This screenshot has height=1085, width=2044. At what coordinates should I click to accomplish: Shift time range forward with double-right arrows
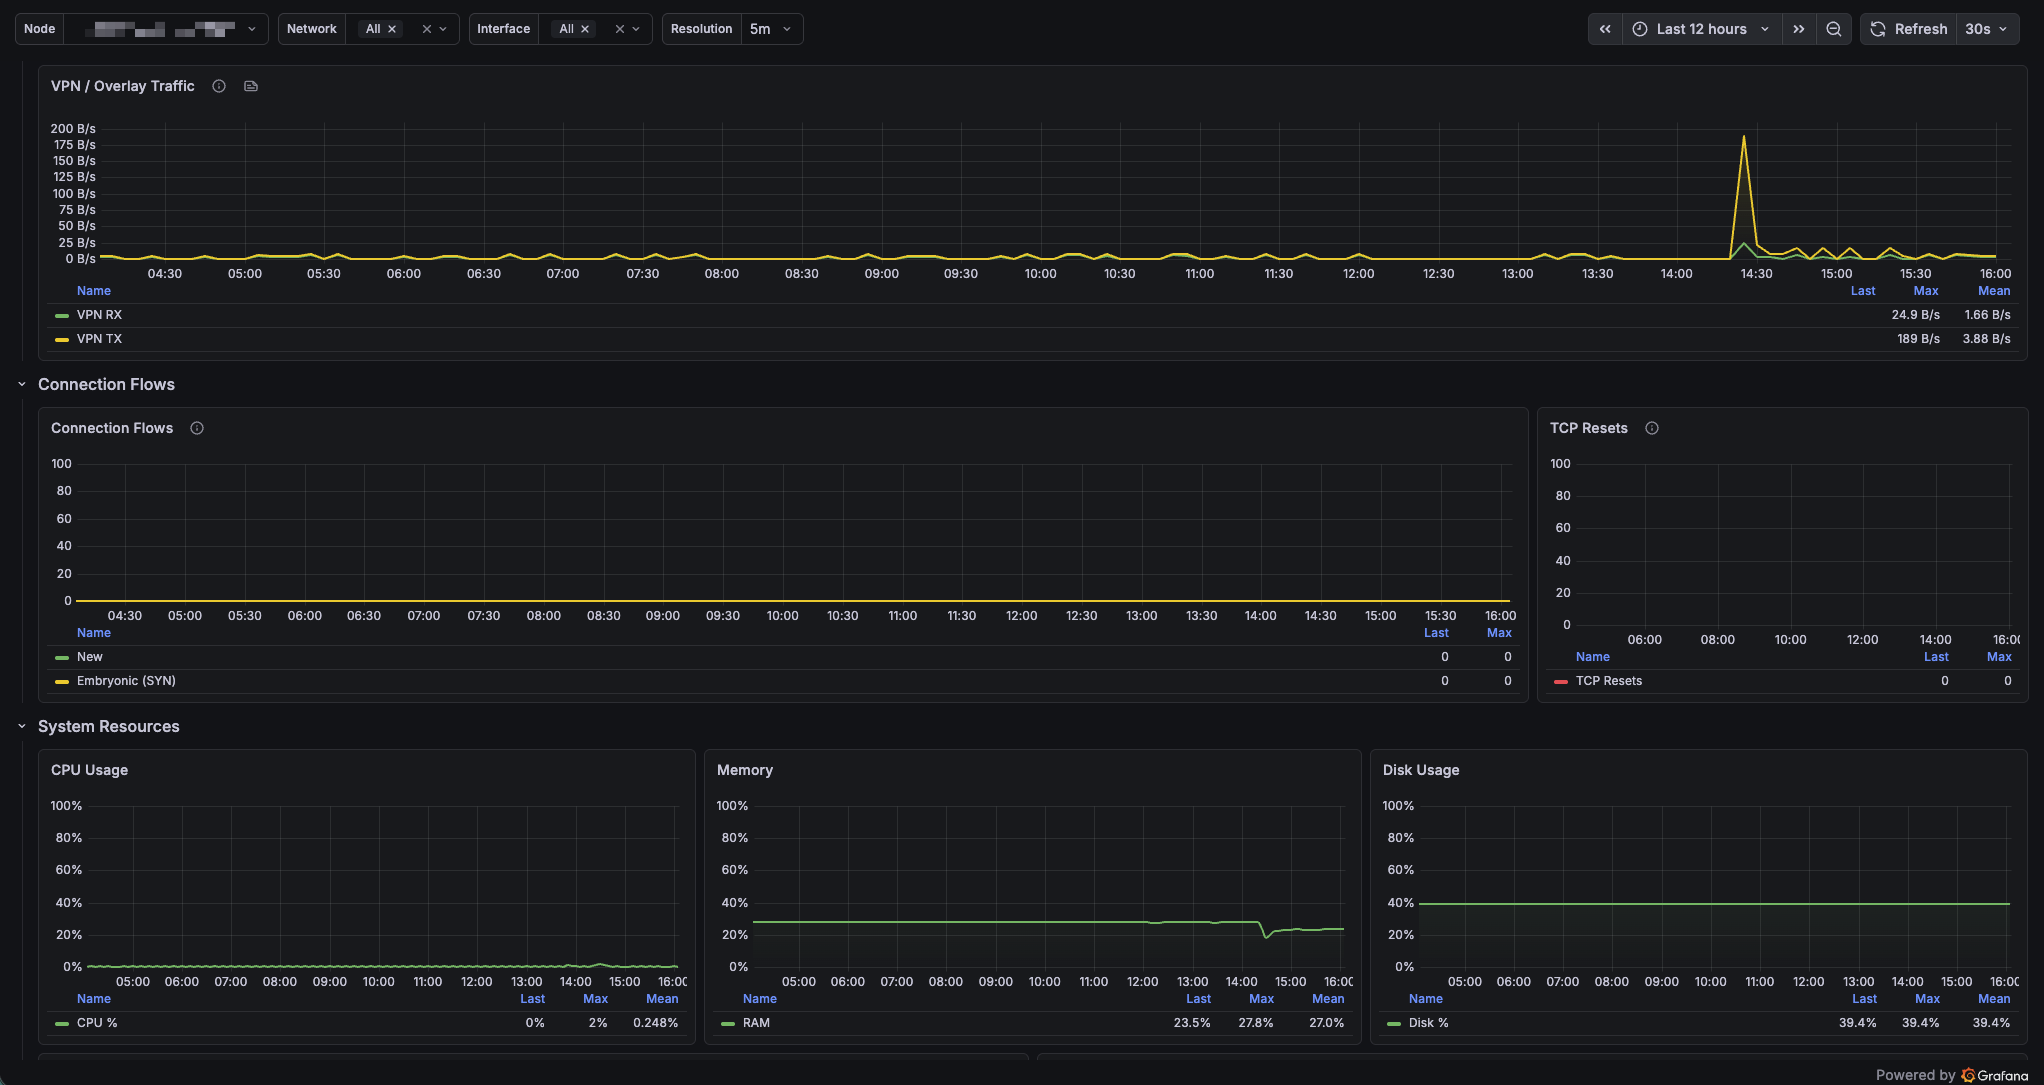[1799, 29]
